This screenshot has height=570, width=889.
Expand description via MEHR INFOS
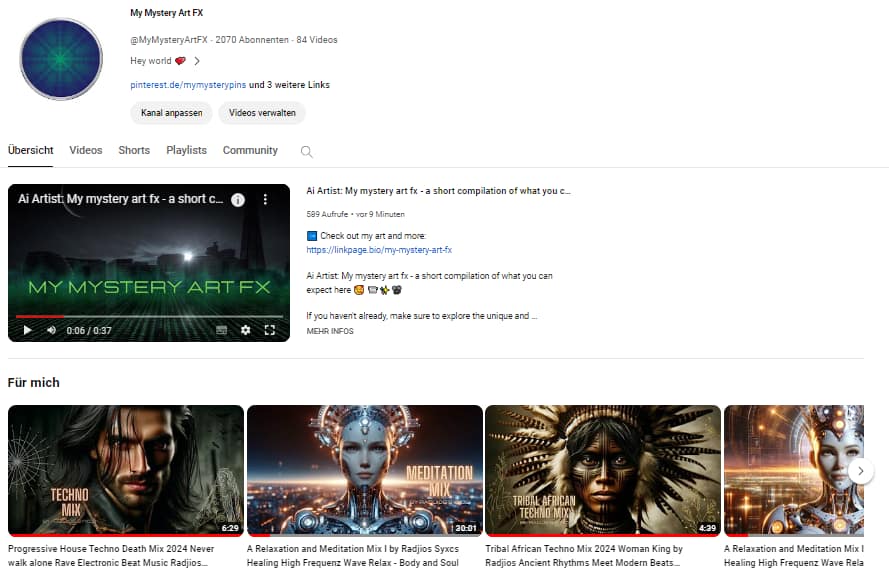(329, 331)
